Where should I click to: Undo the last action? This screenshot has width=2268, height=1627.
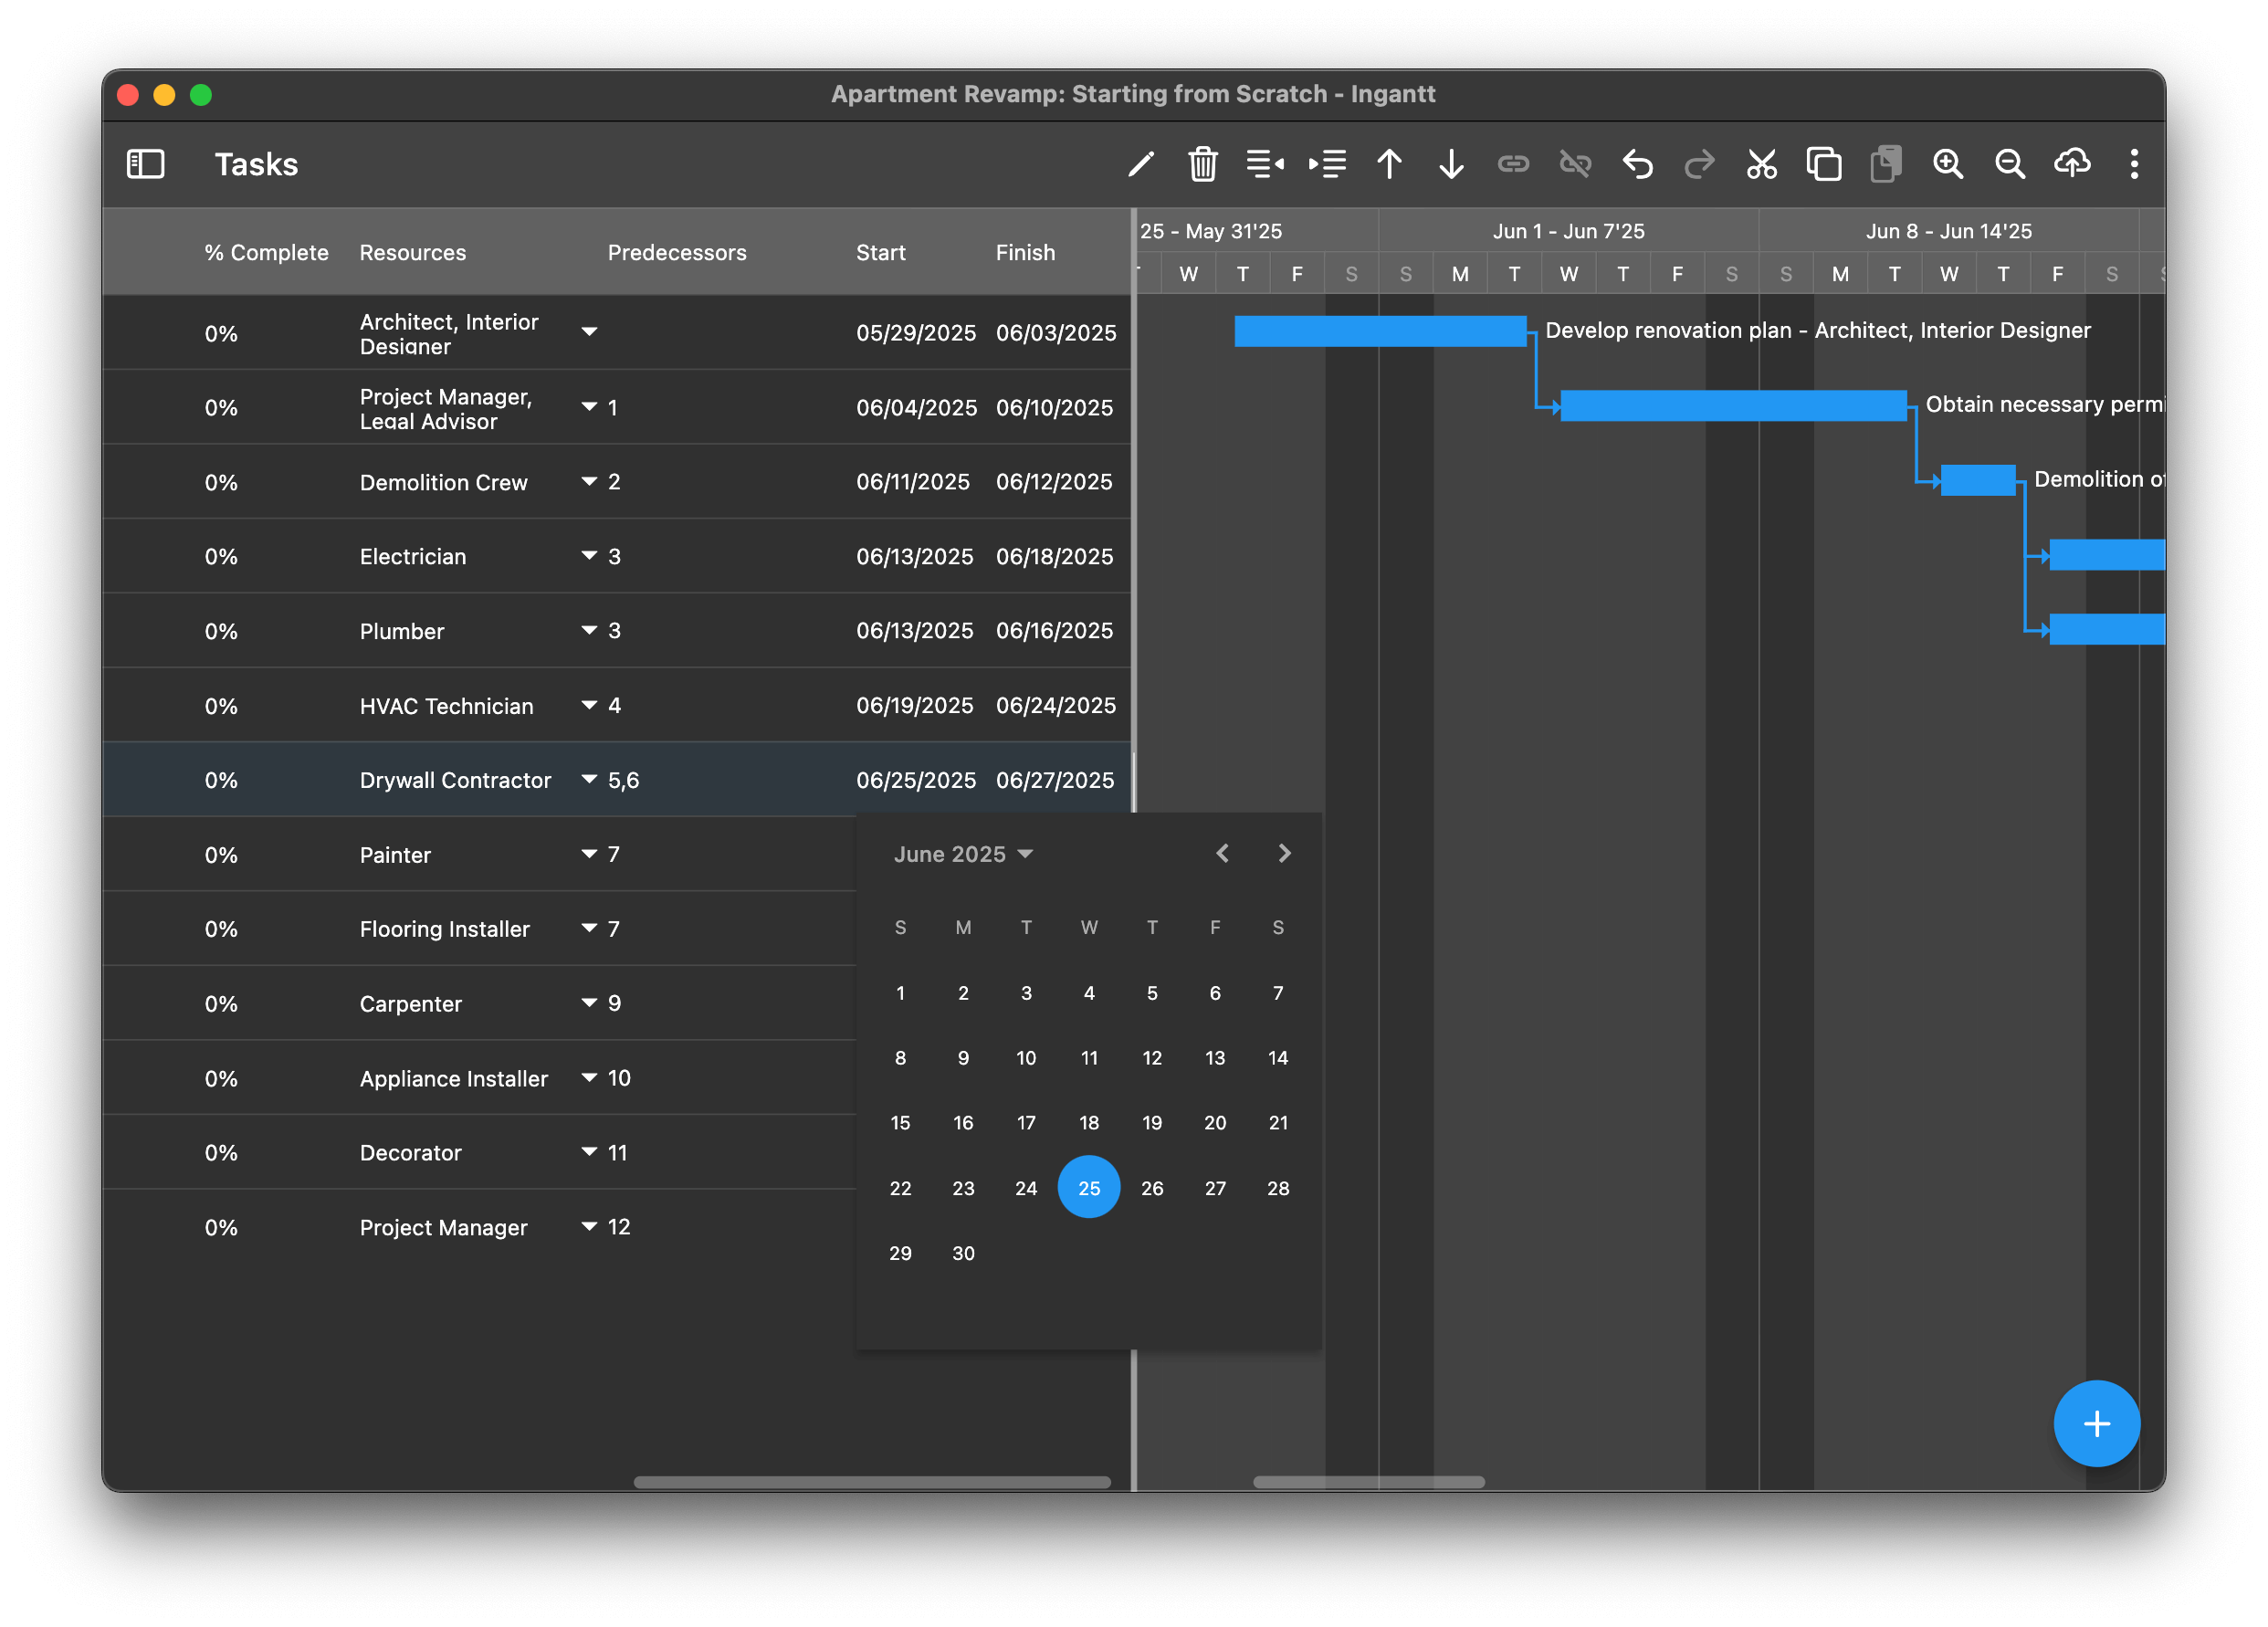pos(1638,164)
